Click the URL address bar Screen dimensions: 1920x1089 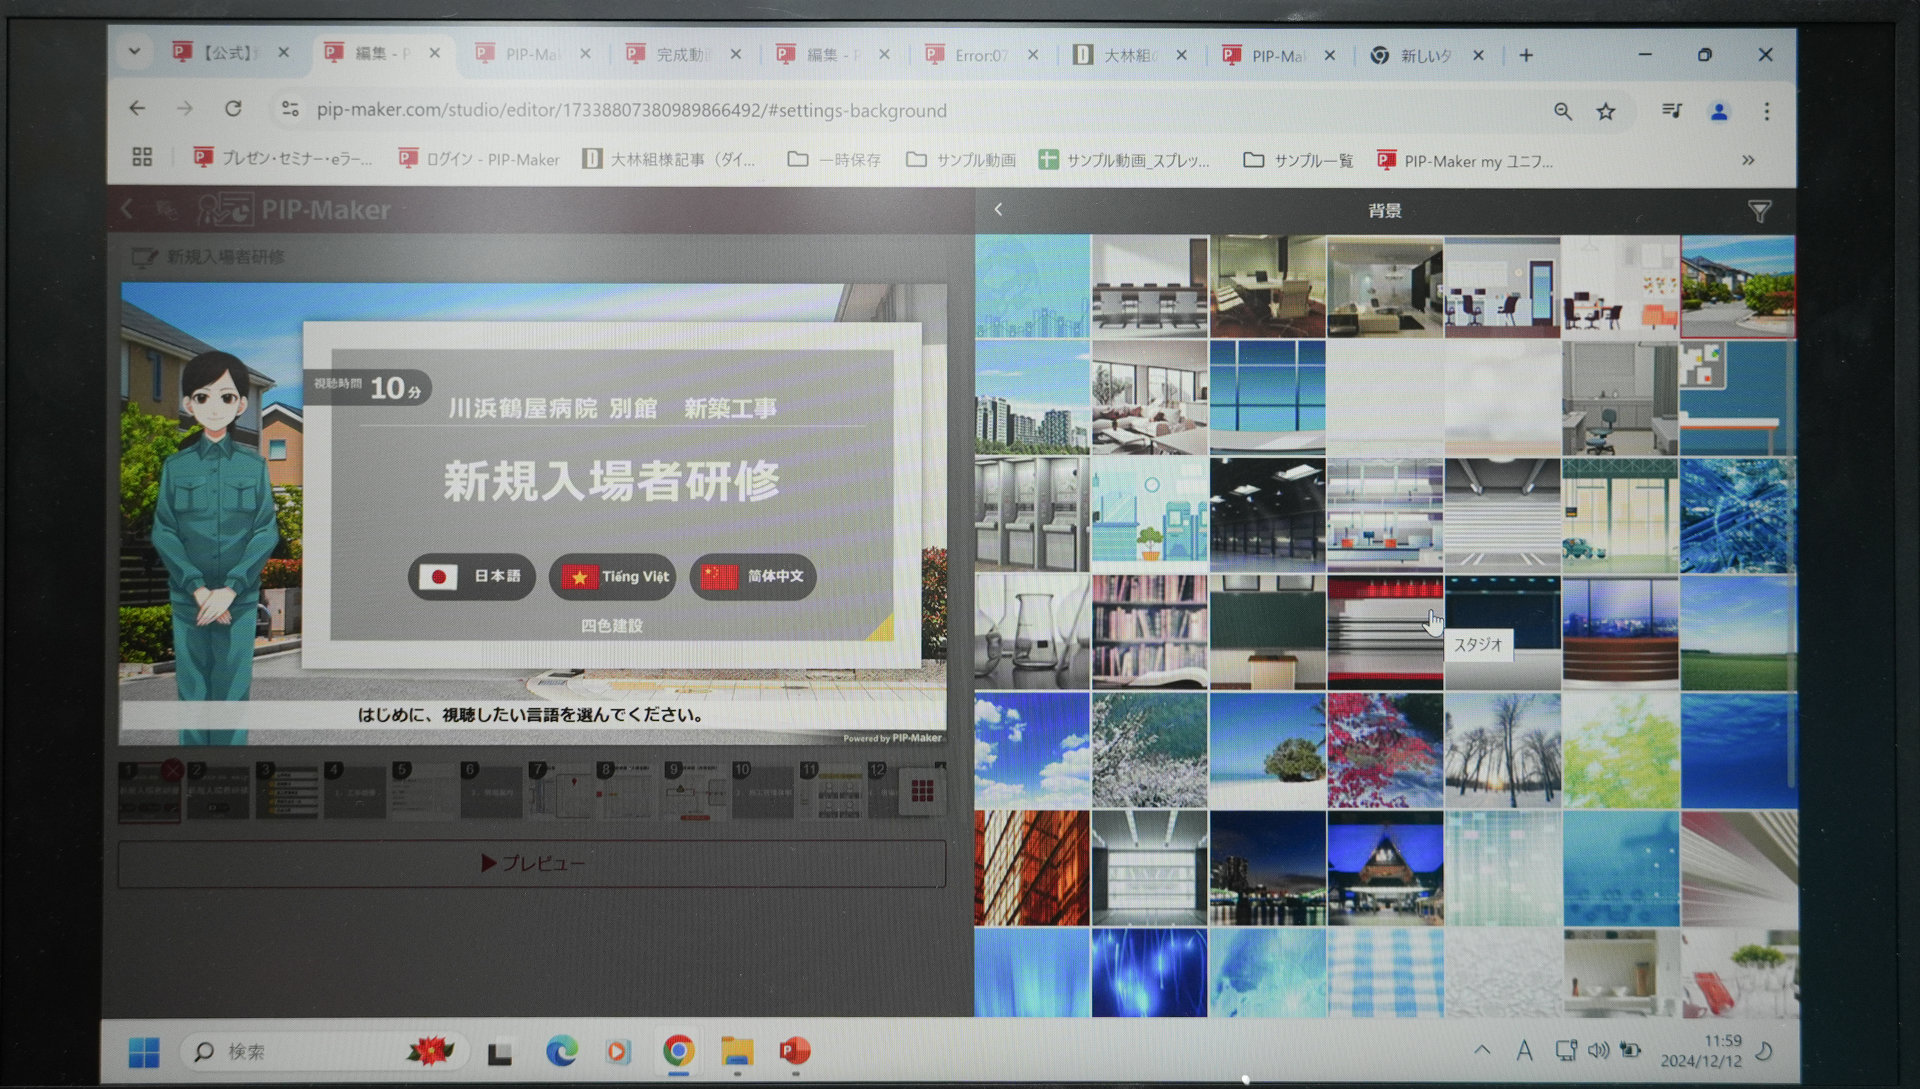coord(630,110)
